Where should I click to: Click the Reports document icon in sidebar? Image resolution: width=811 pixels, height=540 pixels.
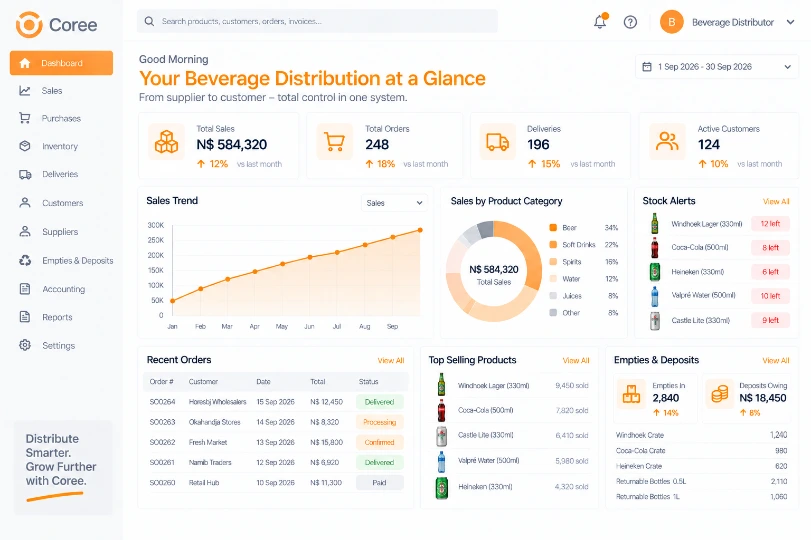[25, 317]
